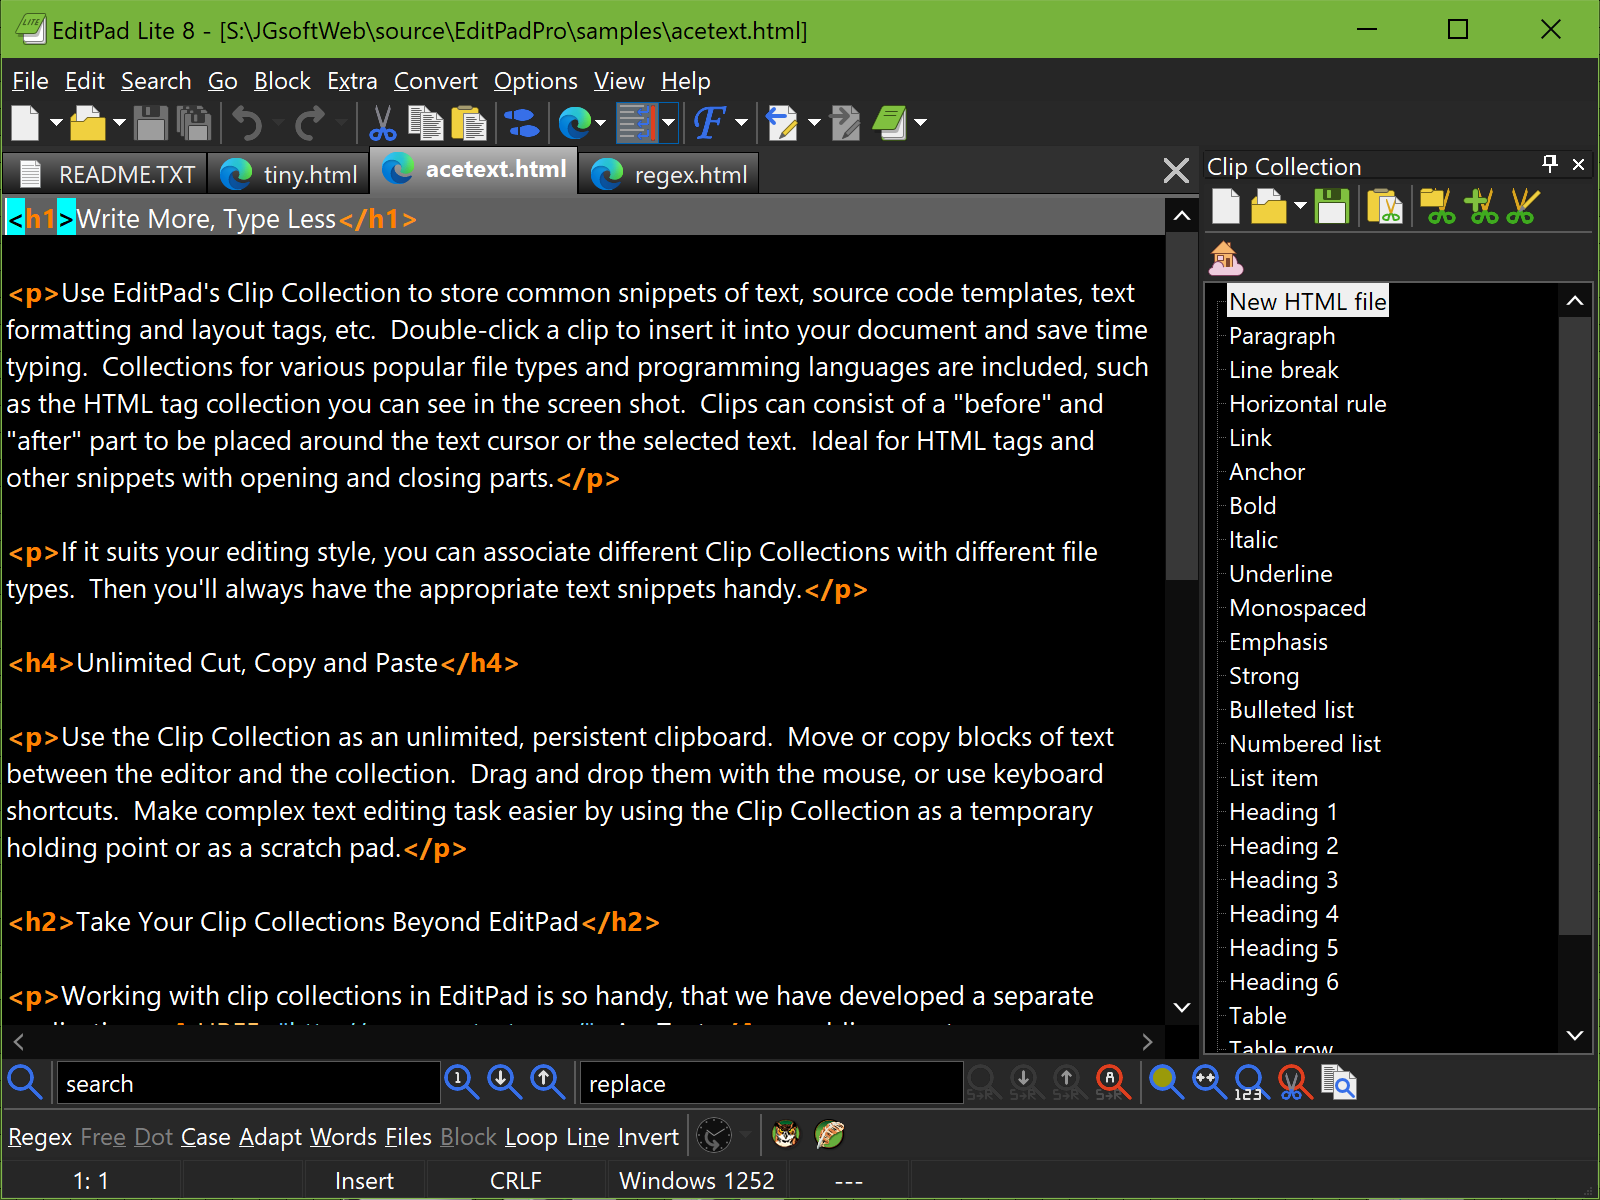The image size is (1600, 1200).
Task: Expand the font F dropdown arrow
Action: pos(741,123)
